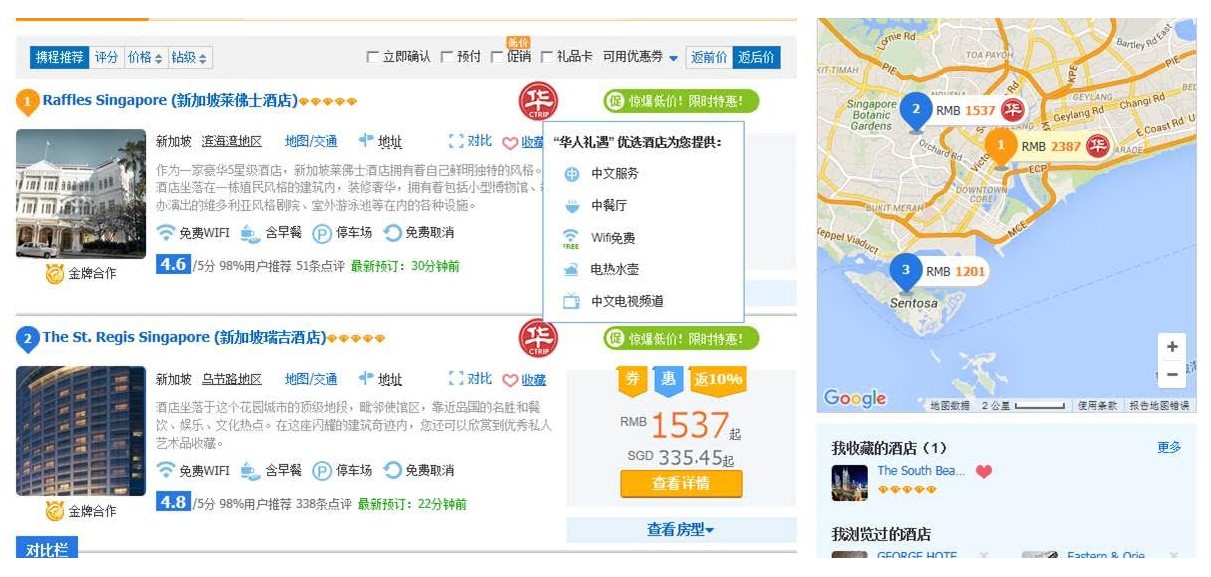Tick the 促销 promotion checkbox

point(497,58)
